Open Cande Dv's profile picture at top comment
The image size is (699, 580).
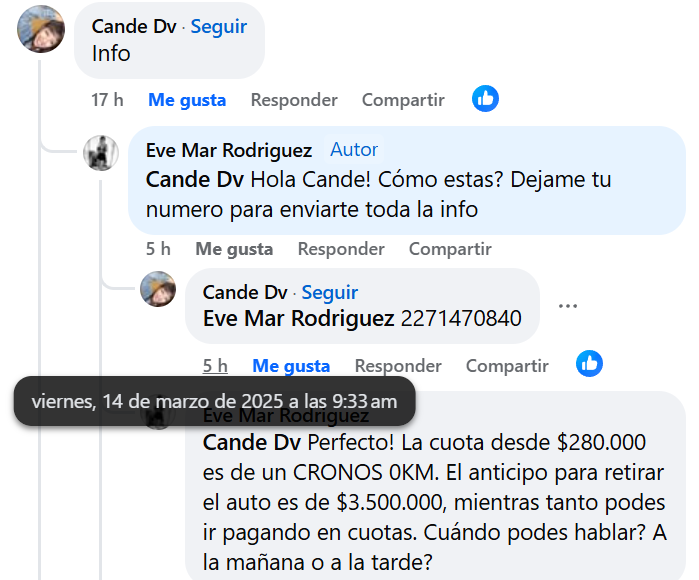[41, 29]
